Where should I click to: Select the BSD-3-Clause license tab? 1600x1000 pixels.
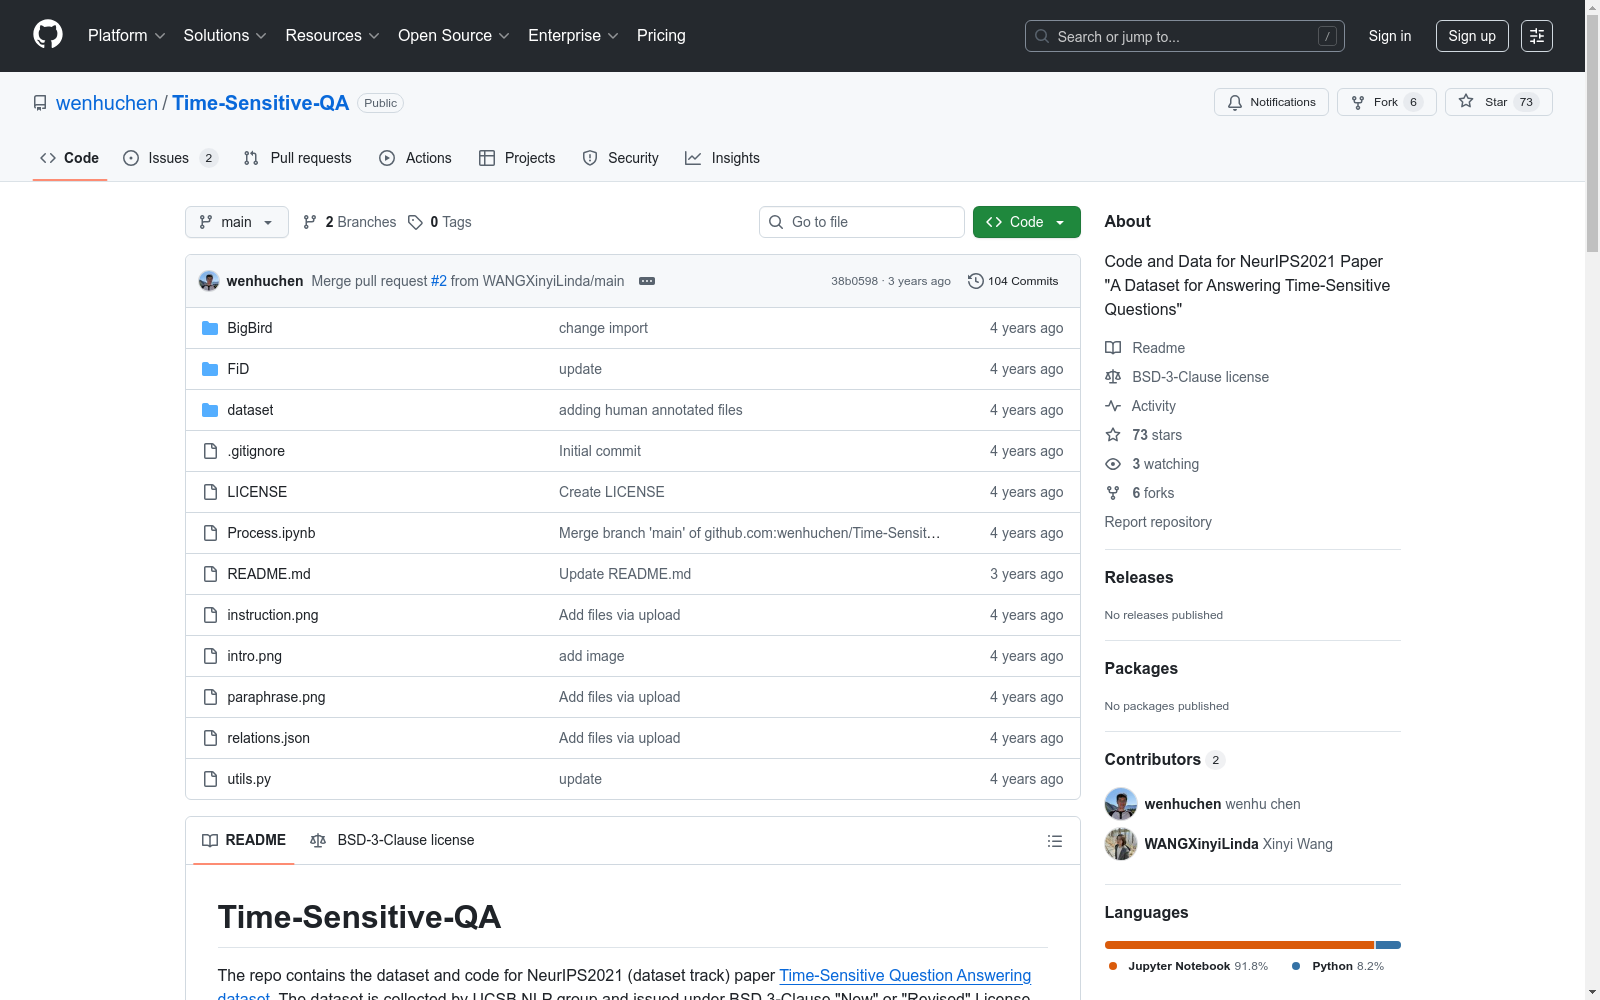(x=393, y=841)
